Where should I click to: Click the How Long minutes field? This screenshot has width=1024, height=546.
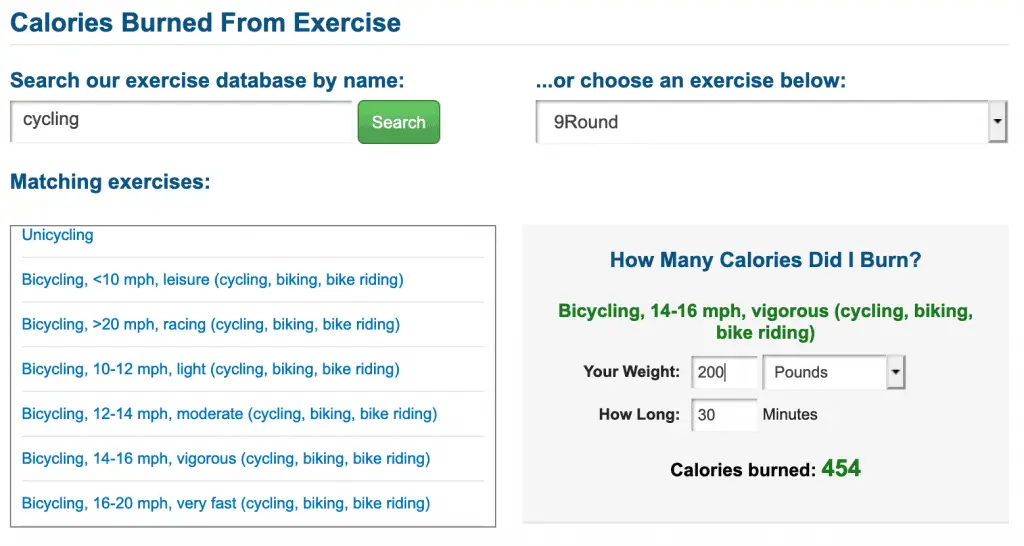(724, 415)
